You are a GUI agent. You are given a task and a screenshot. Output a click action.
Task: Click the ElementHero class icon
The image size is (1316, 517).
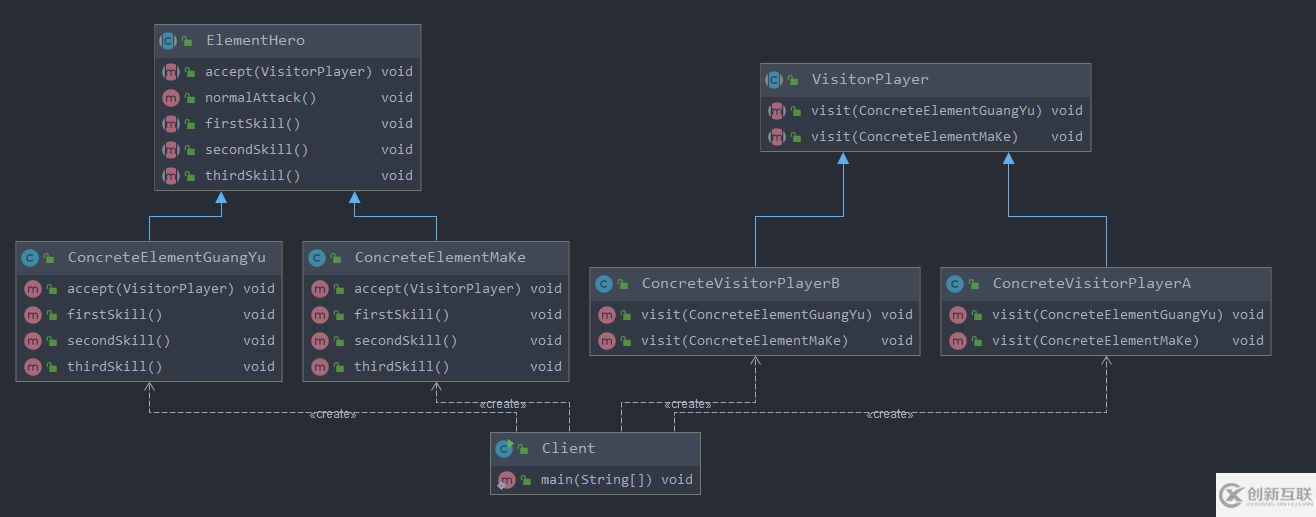click(169, 41)
